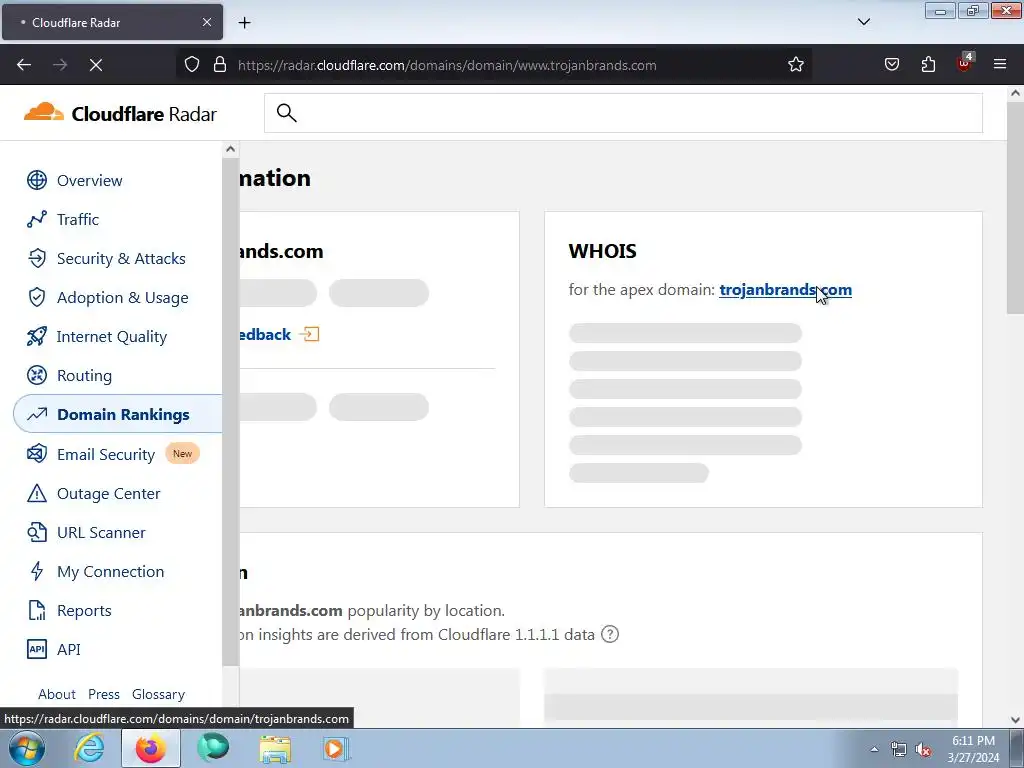The image size is (1024, 768).
Task: Click the Security & Attacks shield icon
Action: (x=37, y=259)
